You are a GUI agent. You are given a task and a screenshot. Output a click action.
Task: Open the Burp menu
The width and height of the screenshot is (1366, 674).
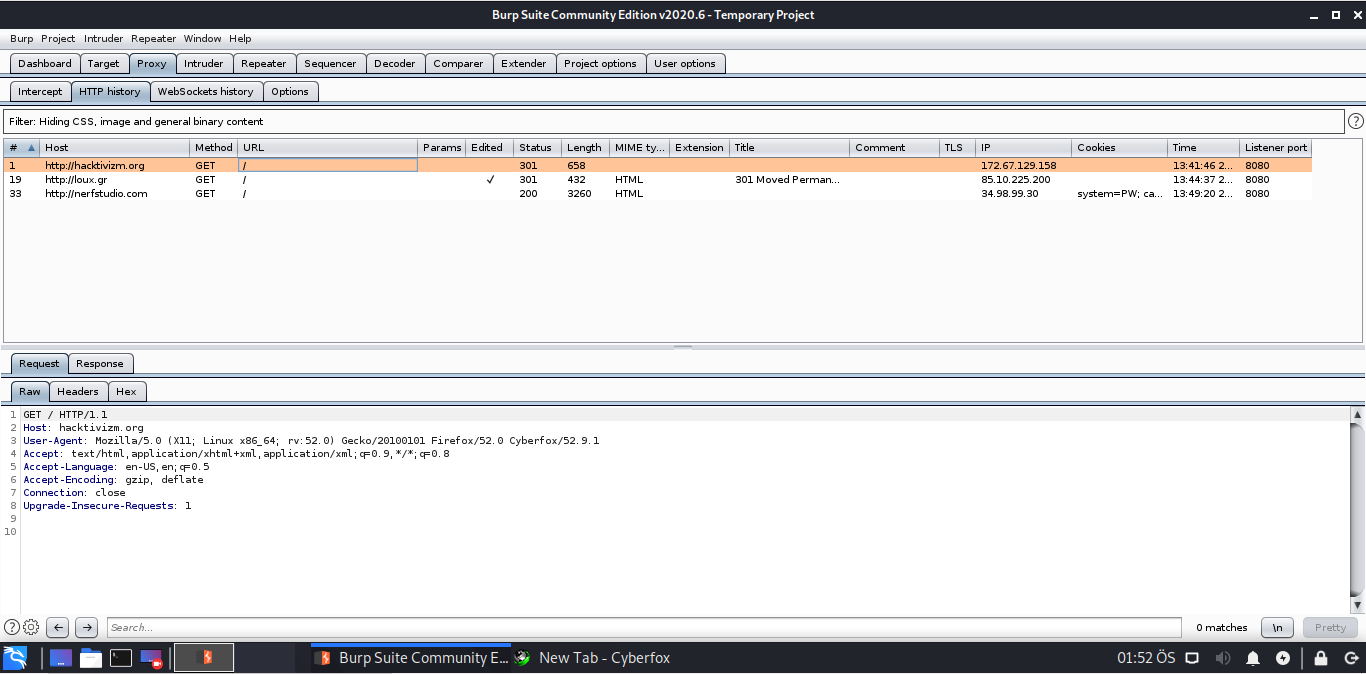coord(21,38)
